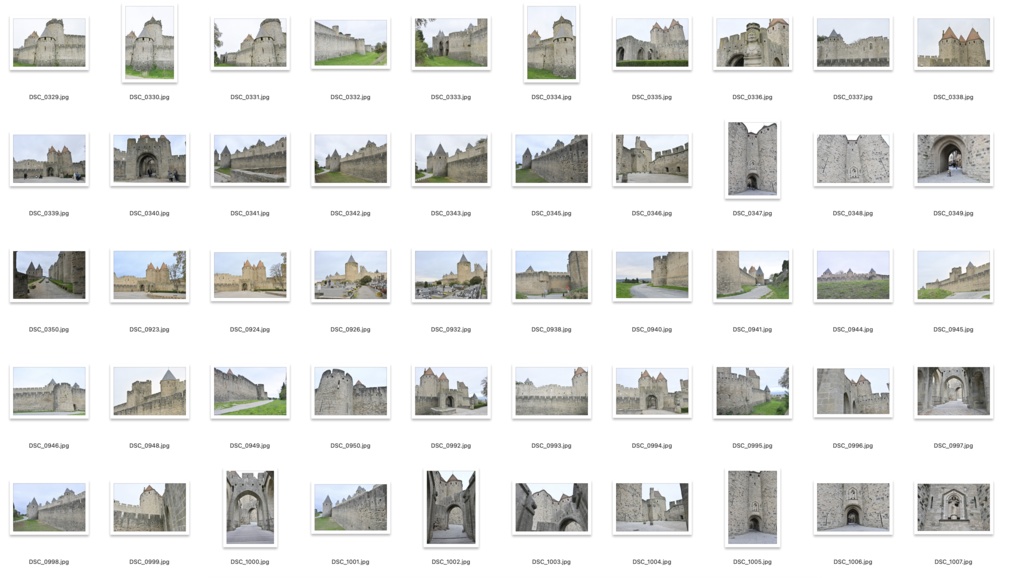Screen dimensions: 1024x578
Task: Select the DSC_0994.jpg thumbnail
Action: tap(652, 391)
